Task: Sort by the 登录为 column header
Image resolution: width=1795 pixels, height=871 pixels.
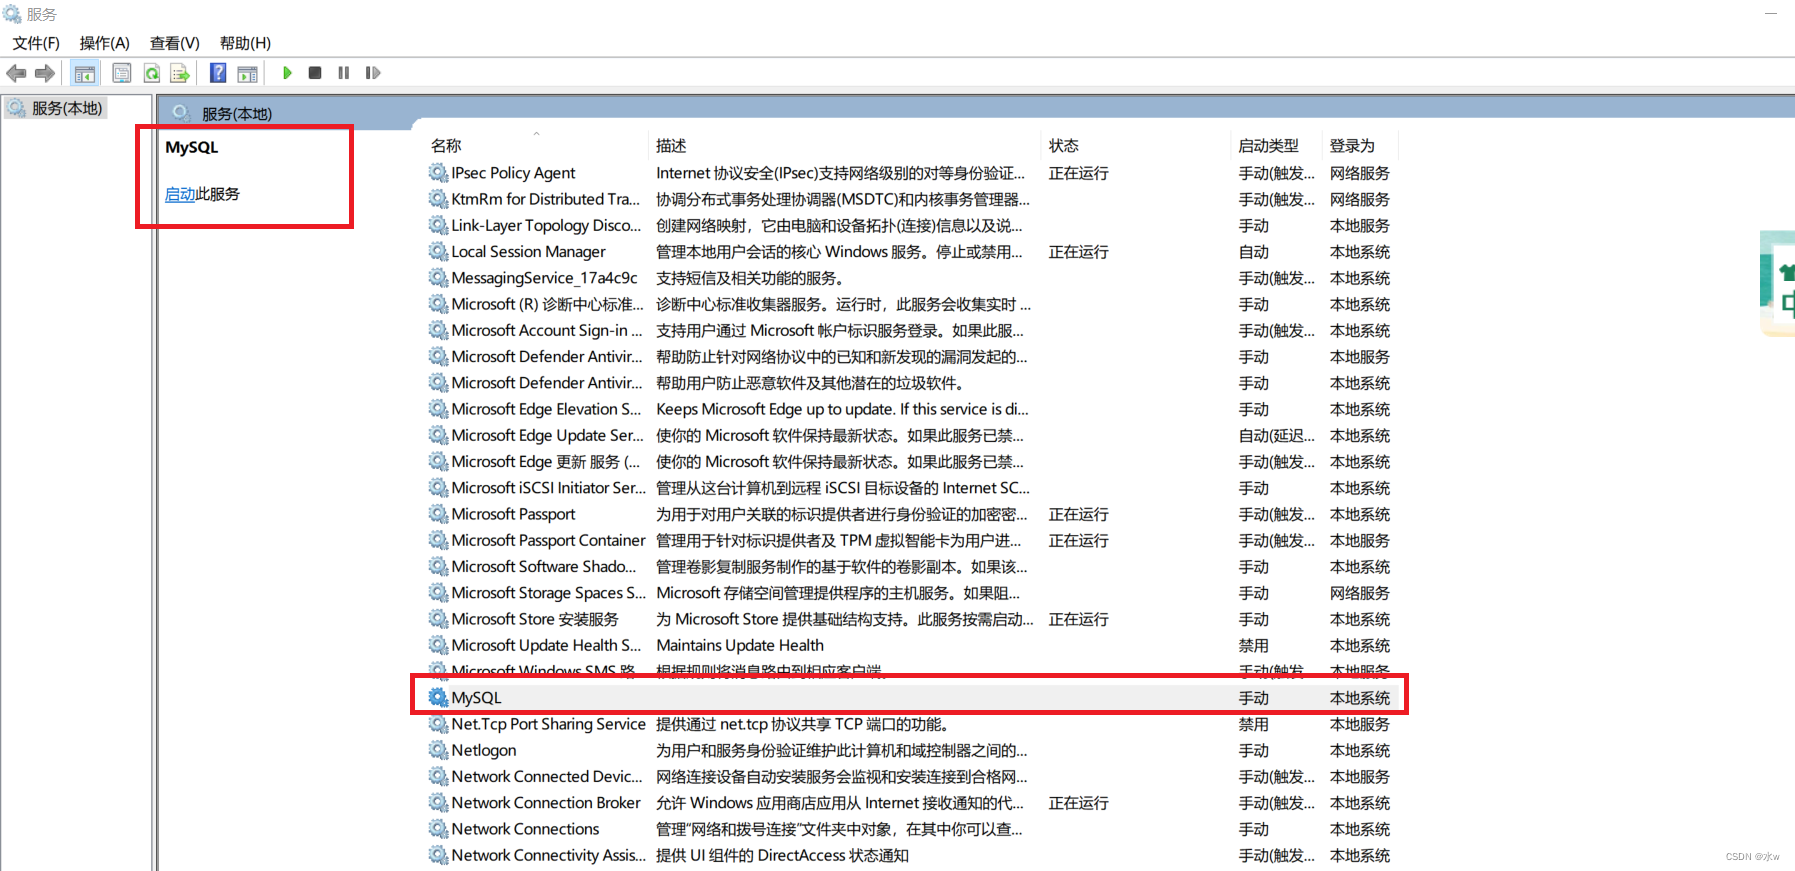Action: point(1352,146)
